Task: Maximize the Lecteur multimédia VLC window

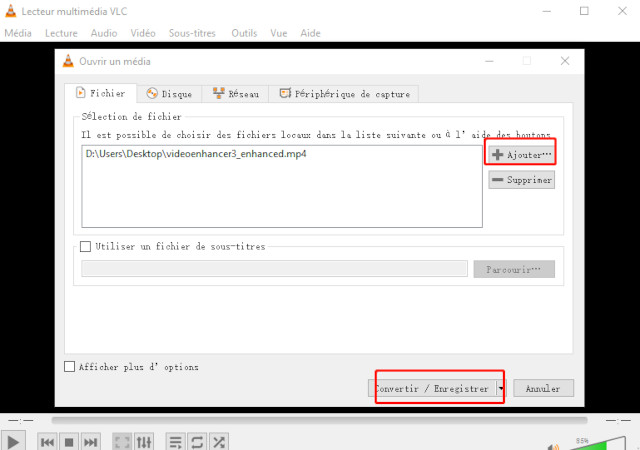Action: pos(584,11)
